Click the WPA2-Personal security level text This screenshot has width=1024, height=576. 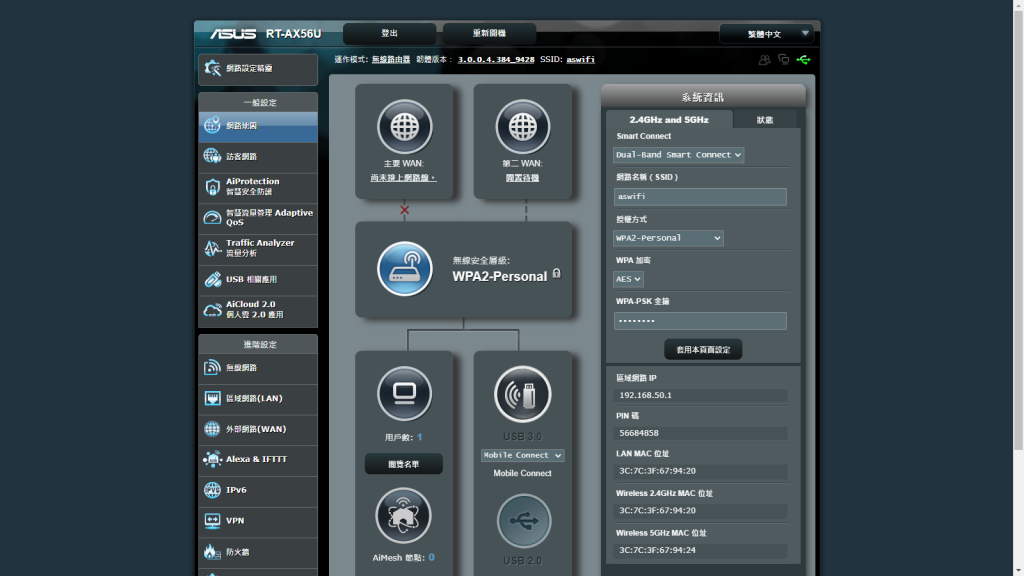(500, 276)
